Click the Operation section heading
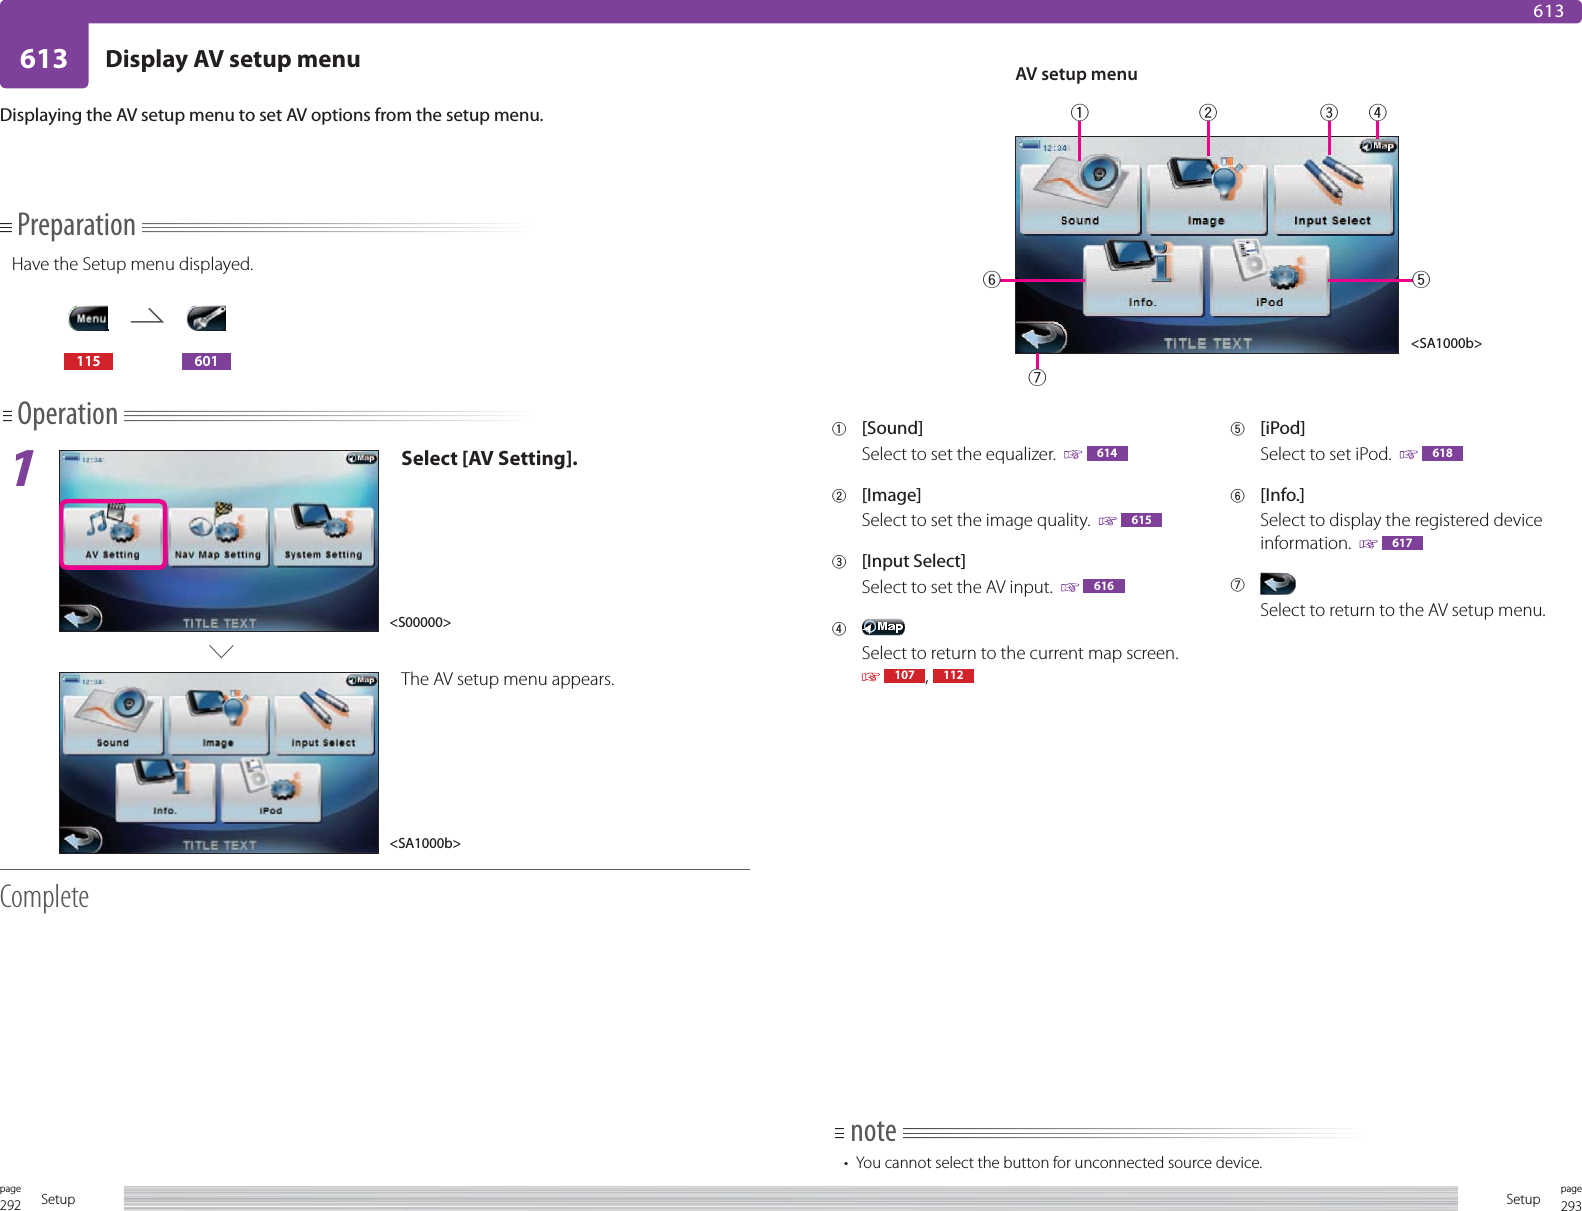The height and width of the screenshot is (1211, 1582). (67, 414)
